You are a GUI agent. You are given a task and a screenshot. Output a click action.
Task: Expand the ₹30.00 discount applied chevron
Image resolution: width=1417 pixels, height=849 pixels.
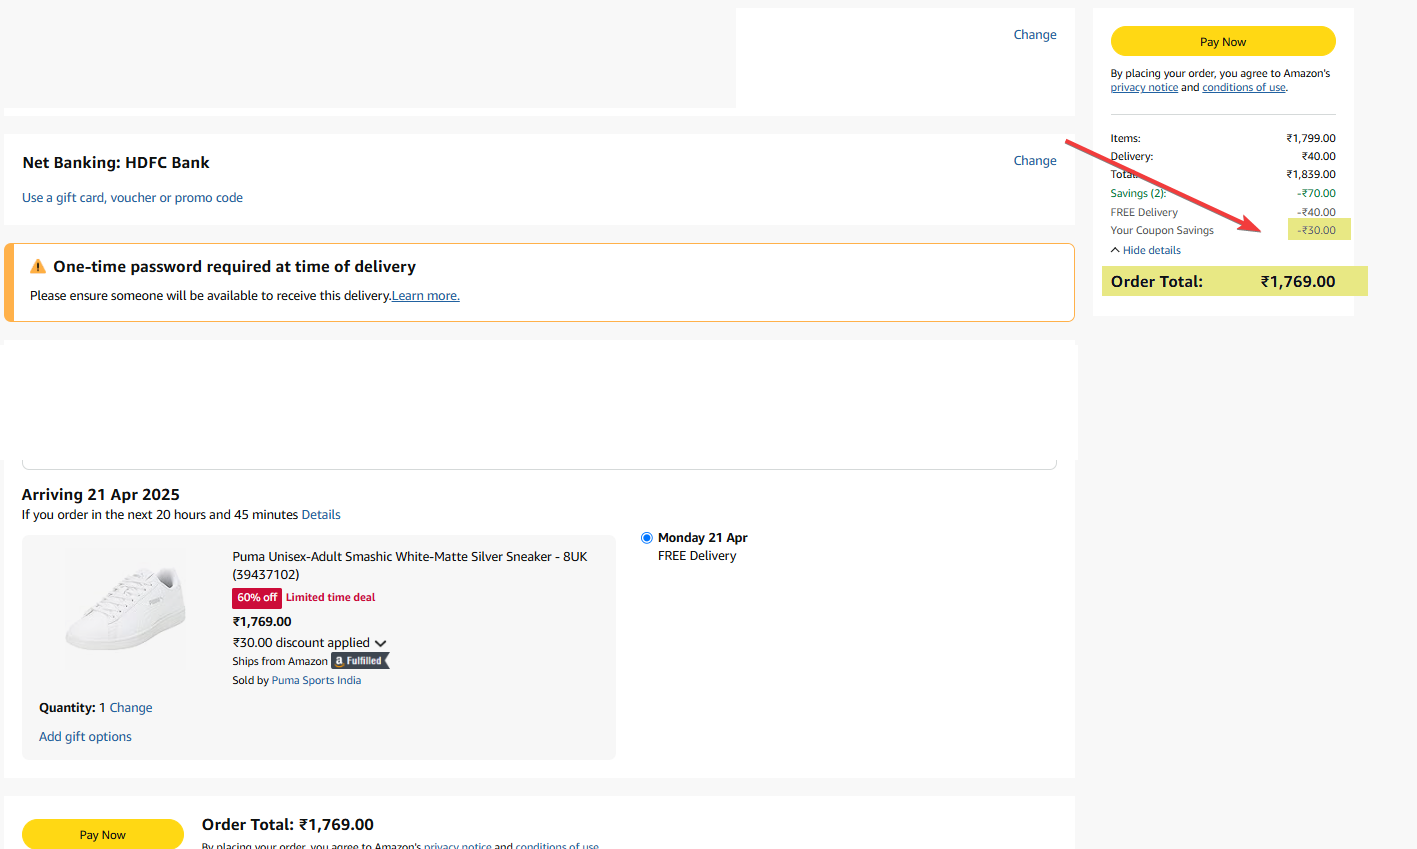pyautogui.click(x=380, y=643)
